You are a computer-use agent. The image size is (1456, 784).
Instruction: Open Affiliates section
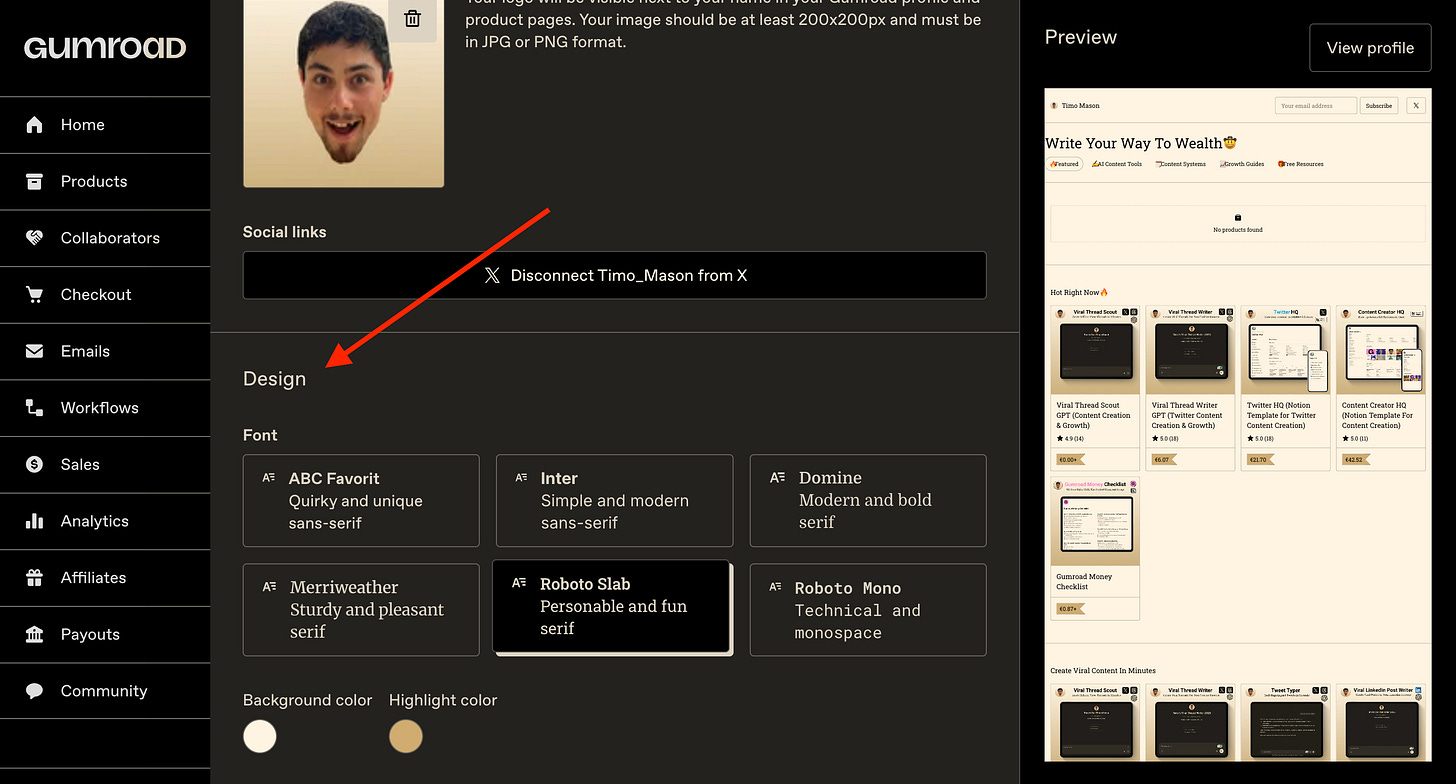click(105, 577)
